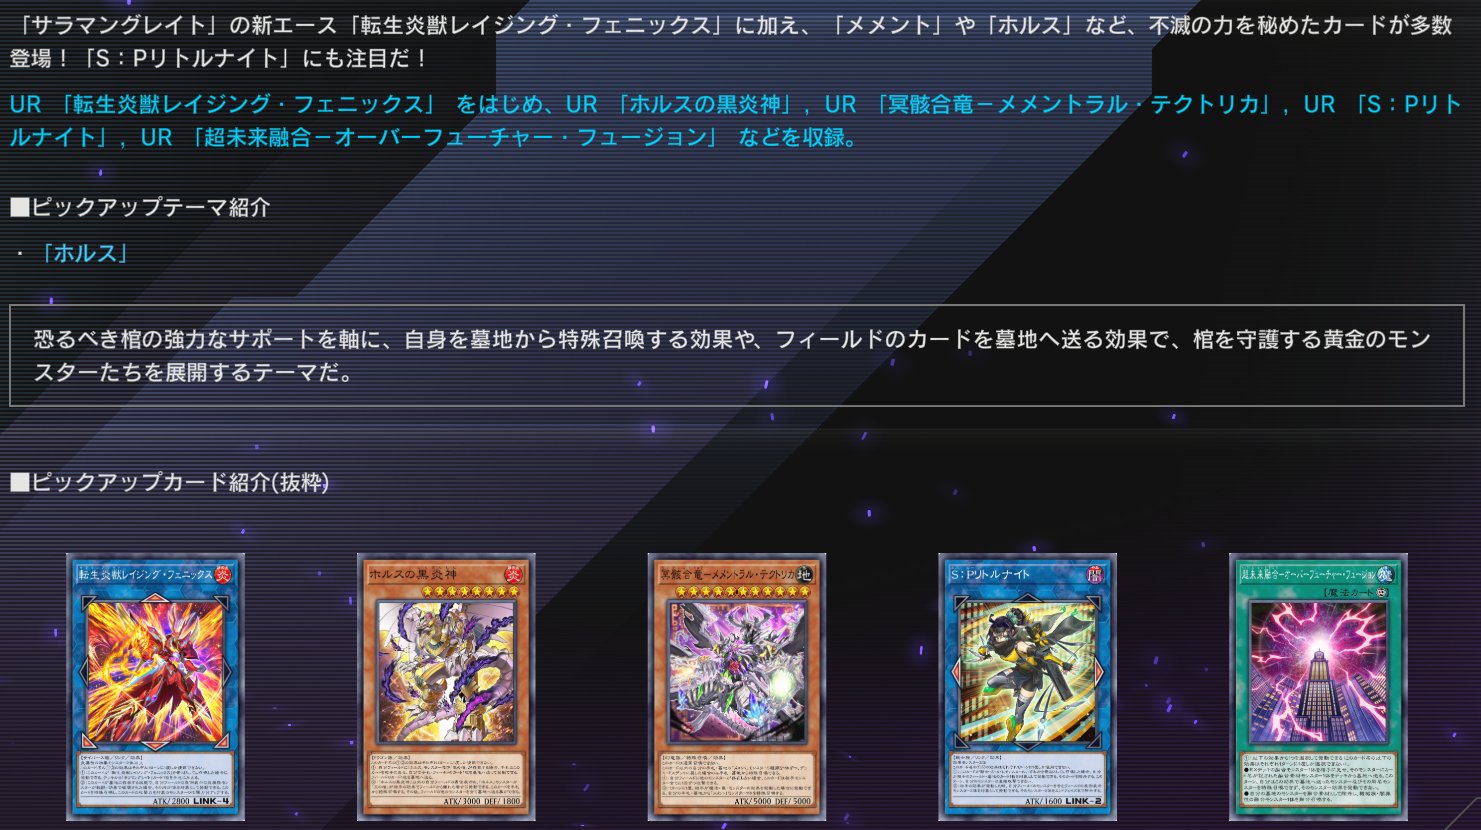Click the ホルス theme description box
1481x830 pixels.
(x=737, y=356)
